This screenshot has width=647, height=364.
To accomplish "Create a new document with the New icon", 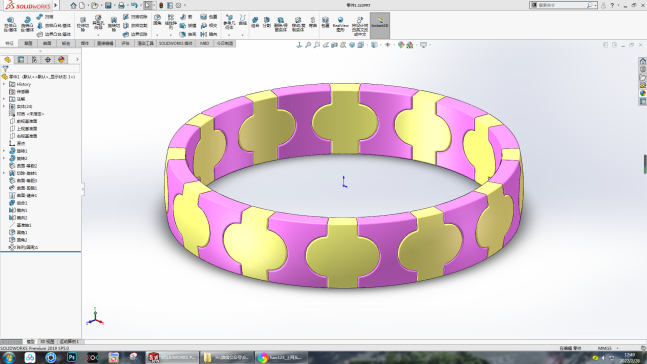I will (x=82, y=5).
